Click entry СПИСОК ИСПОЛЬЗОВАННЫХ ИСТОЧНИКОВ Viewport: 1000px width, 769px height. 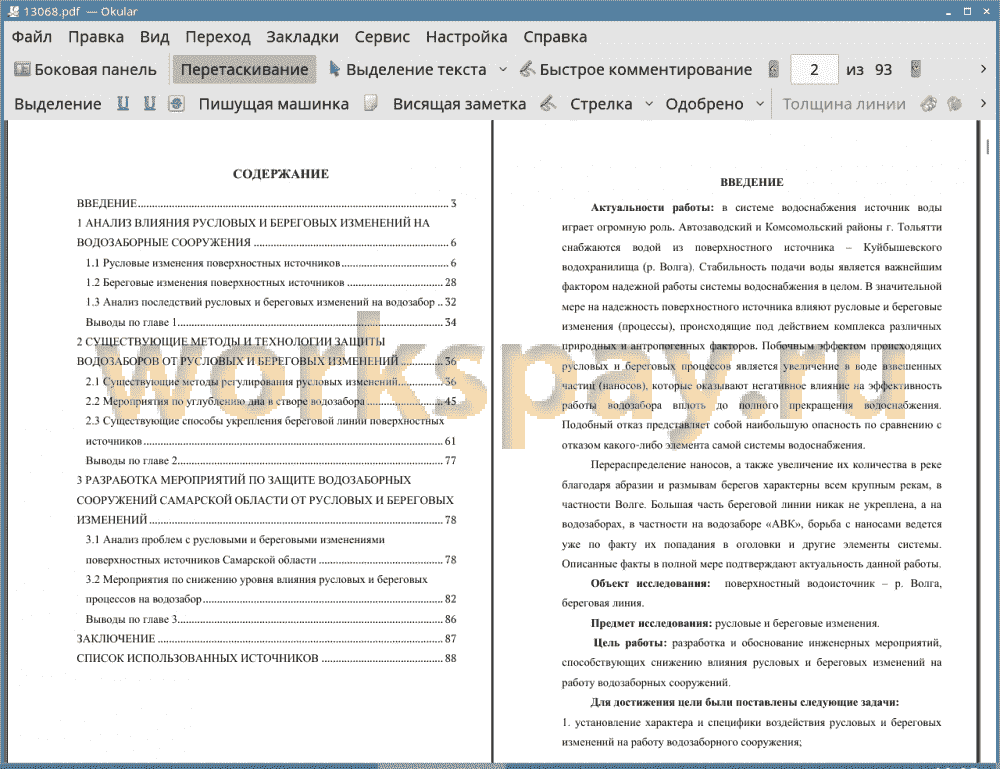[x=267, y=658]
